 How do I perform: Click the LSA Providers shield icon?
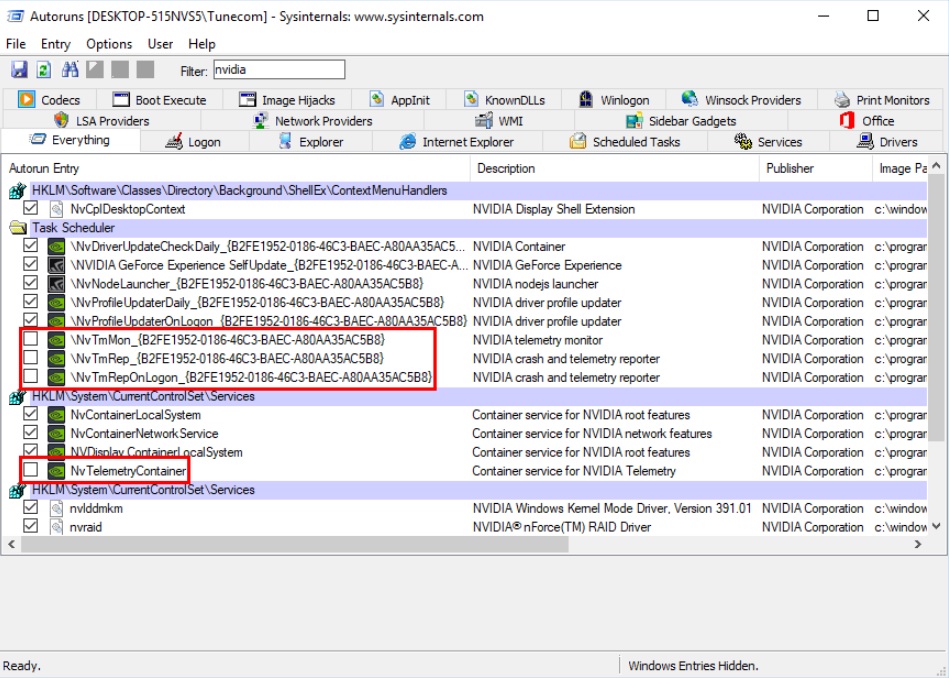click(61, 120)
